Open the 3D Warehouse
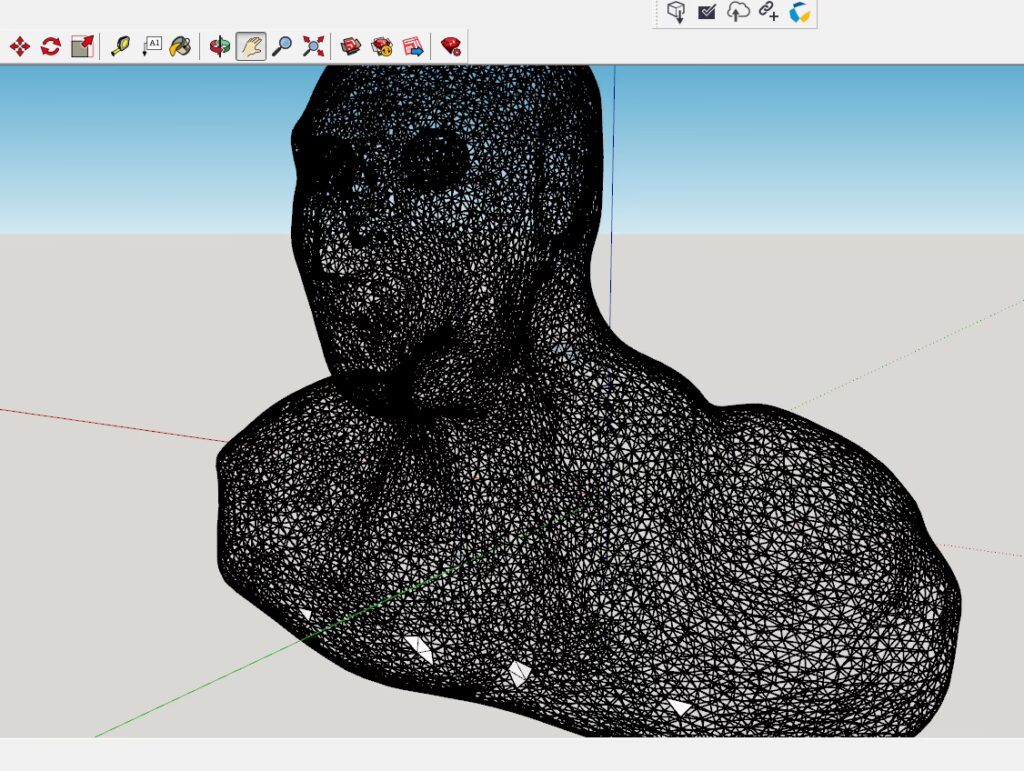The width and height of the screenshot is (1024, 771). (x=350, y=46)
